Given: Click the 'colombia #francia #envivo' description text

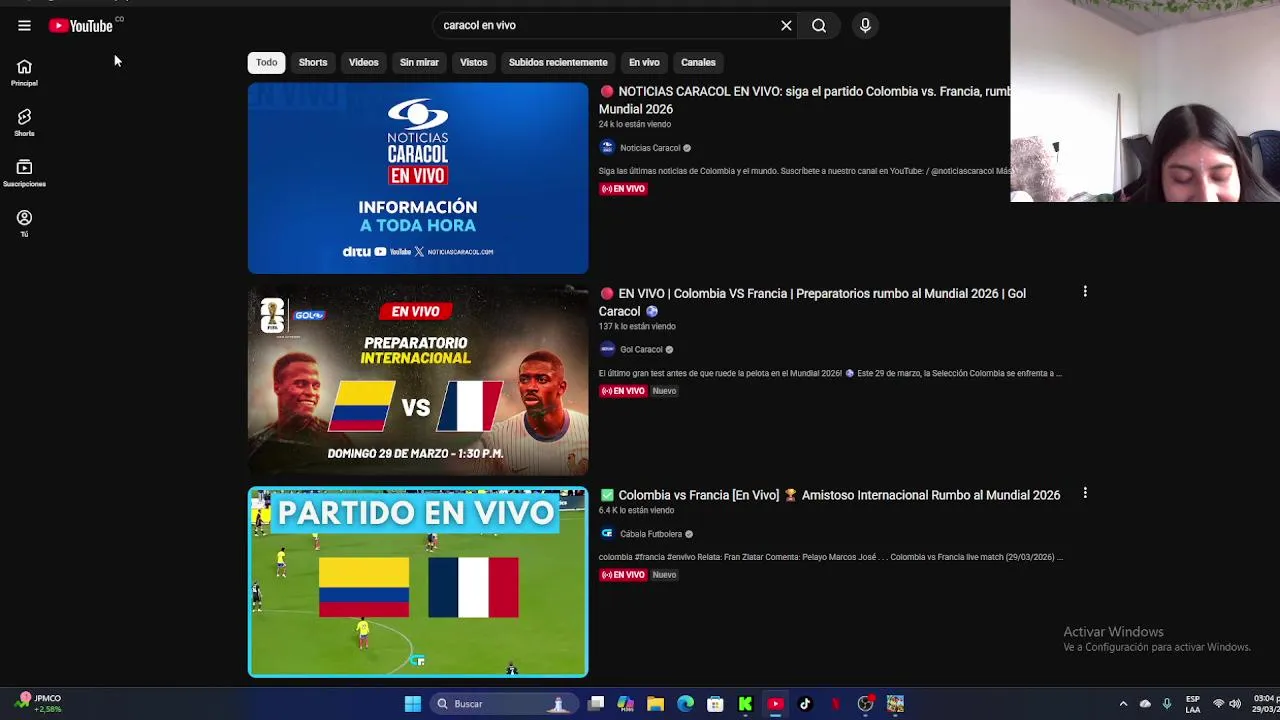Looking at the screenshot, I should 830,557.
